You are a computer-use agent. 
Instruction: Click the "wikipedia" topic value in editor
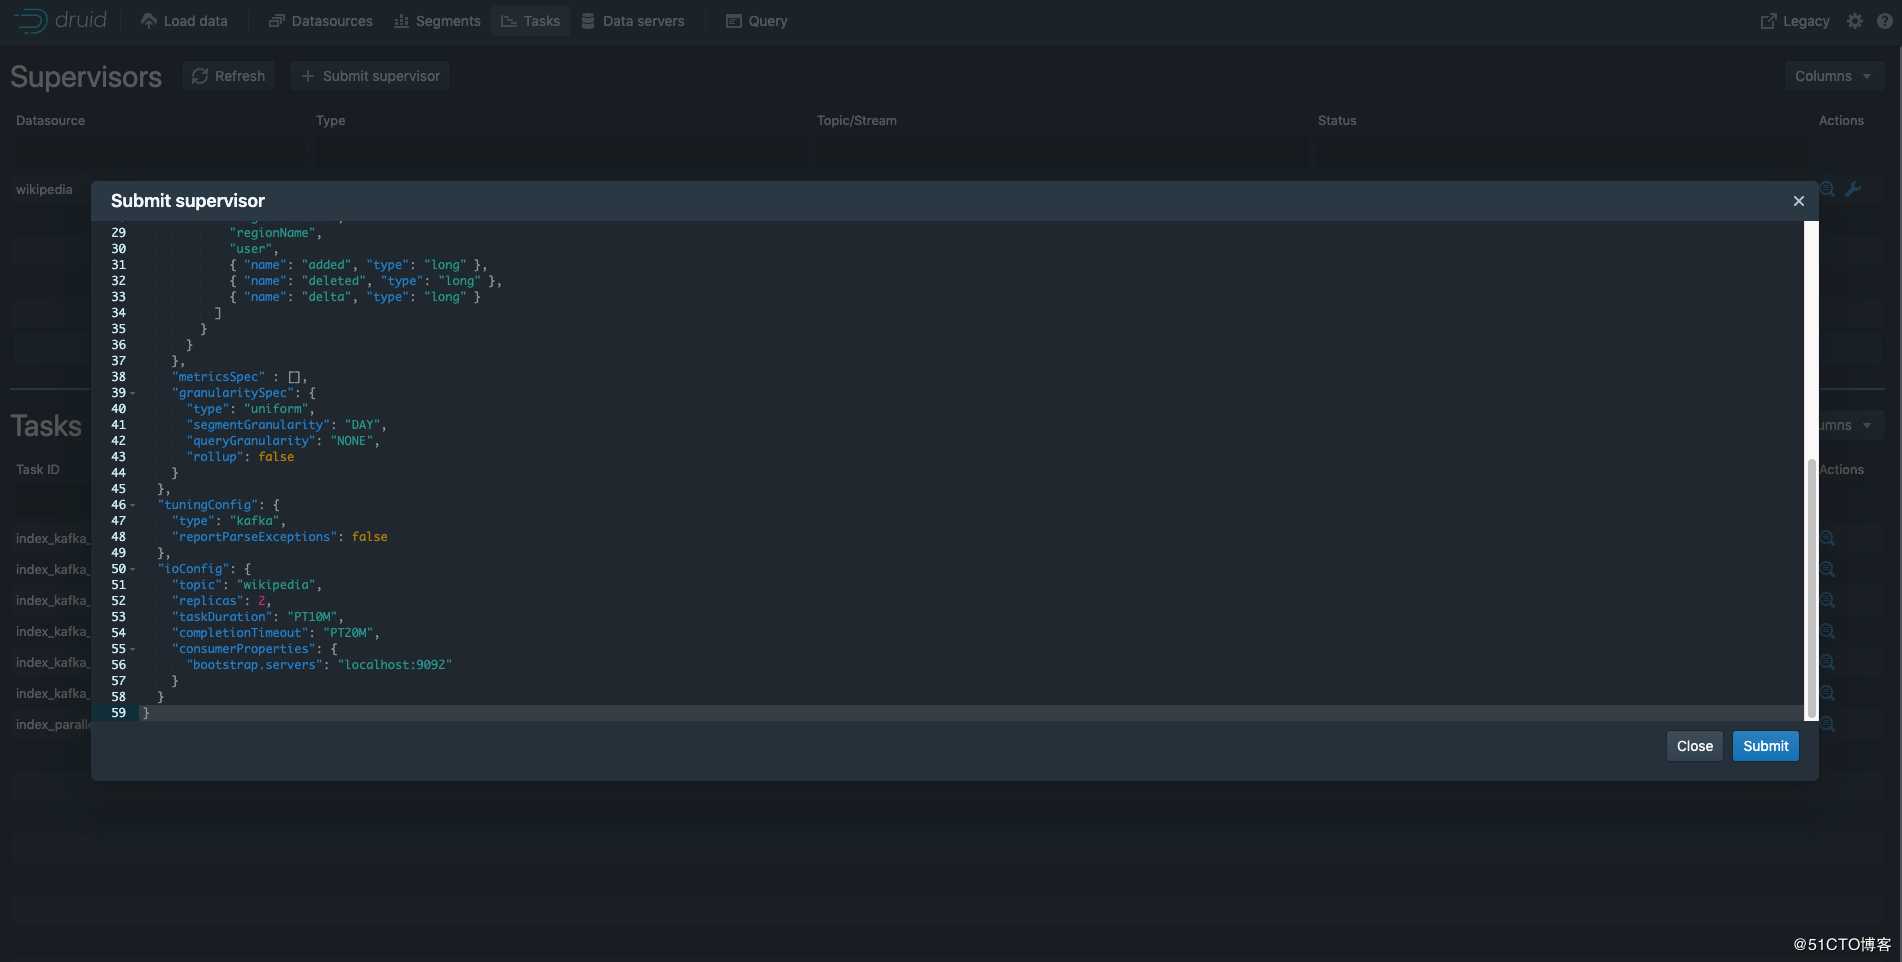[x=276, y=585]
